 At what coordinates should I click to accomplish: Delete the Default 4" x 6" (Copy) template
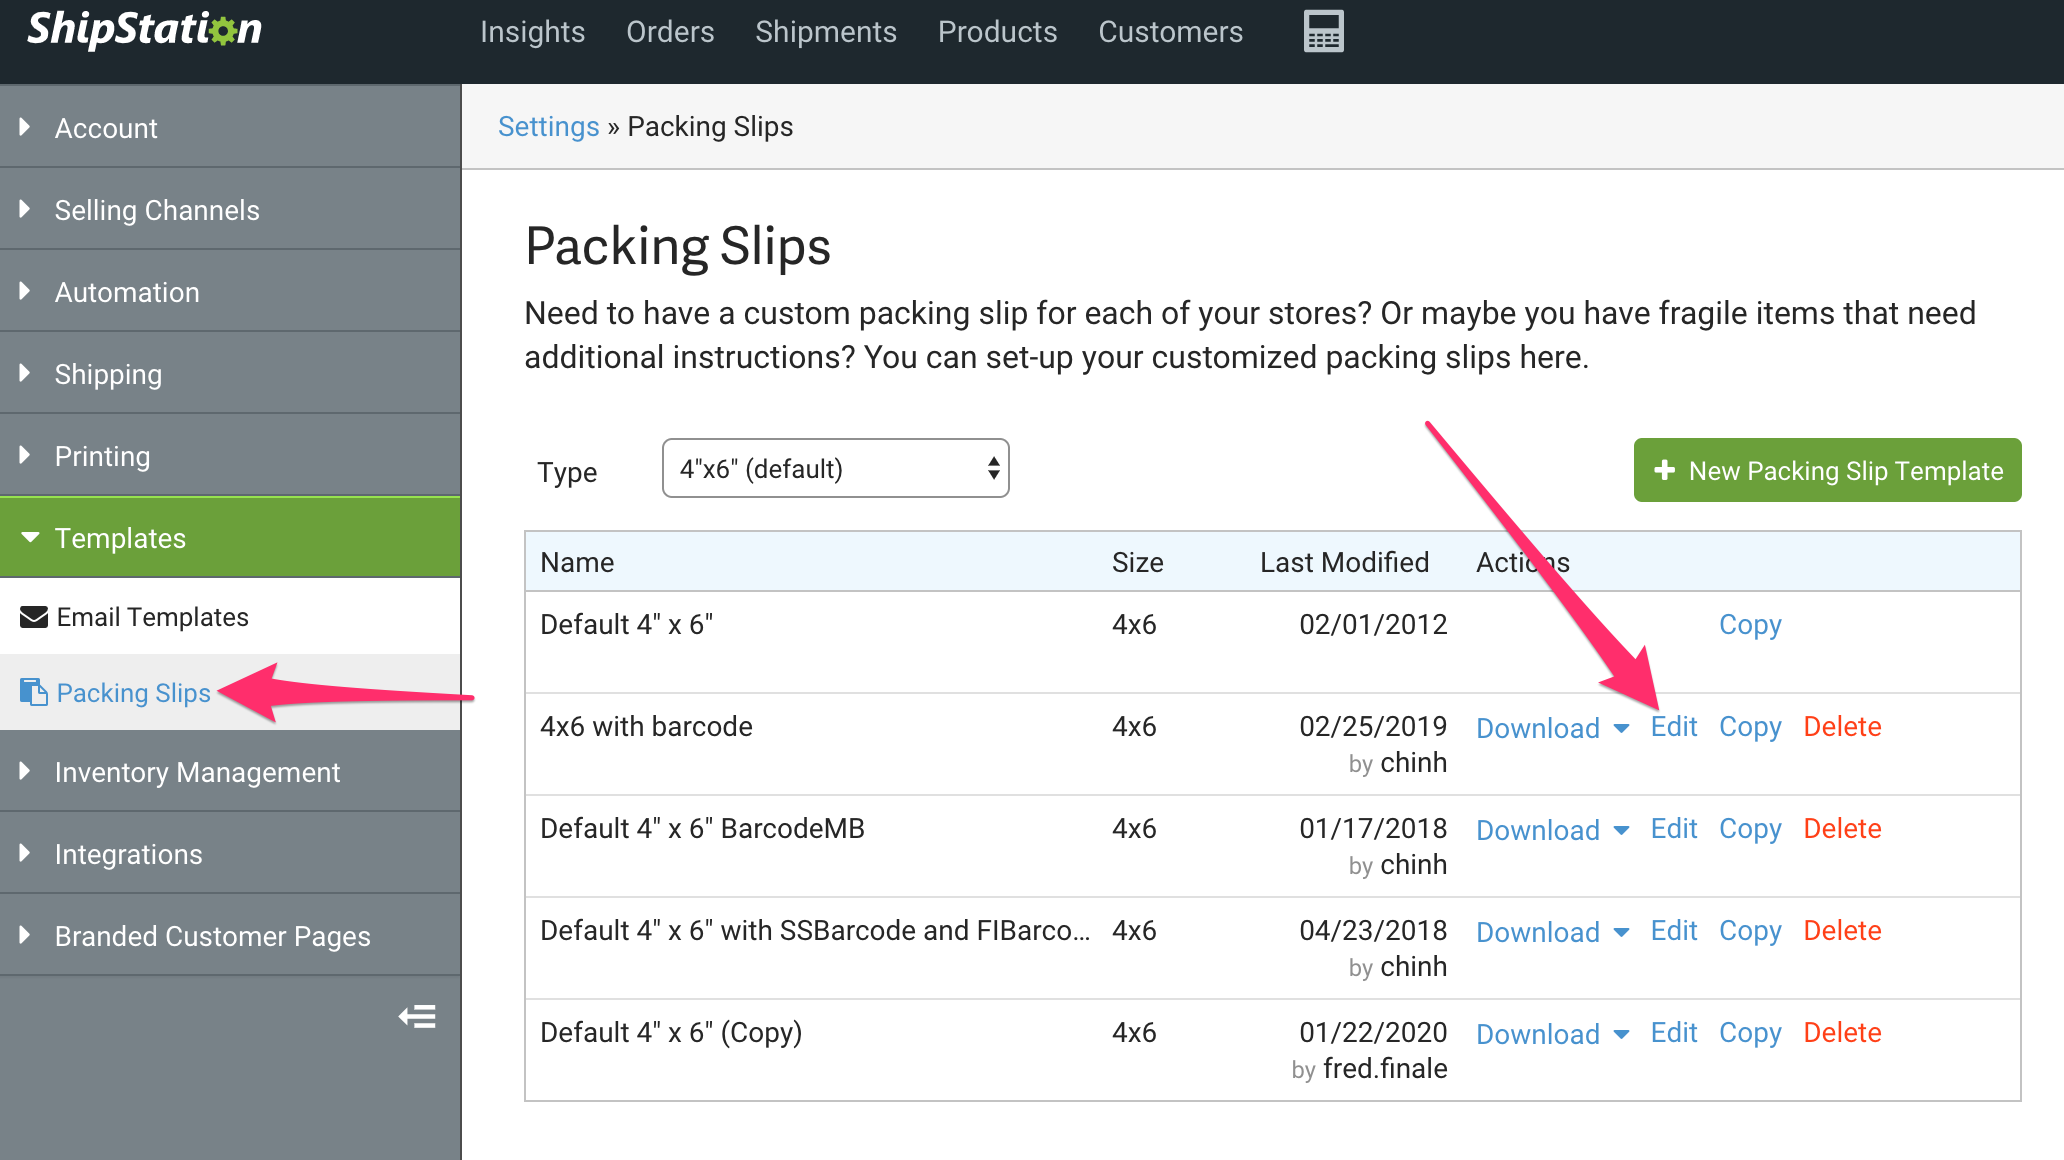click(x=1842, y=1033)
